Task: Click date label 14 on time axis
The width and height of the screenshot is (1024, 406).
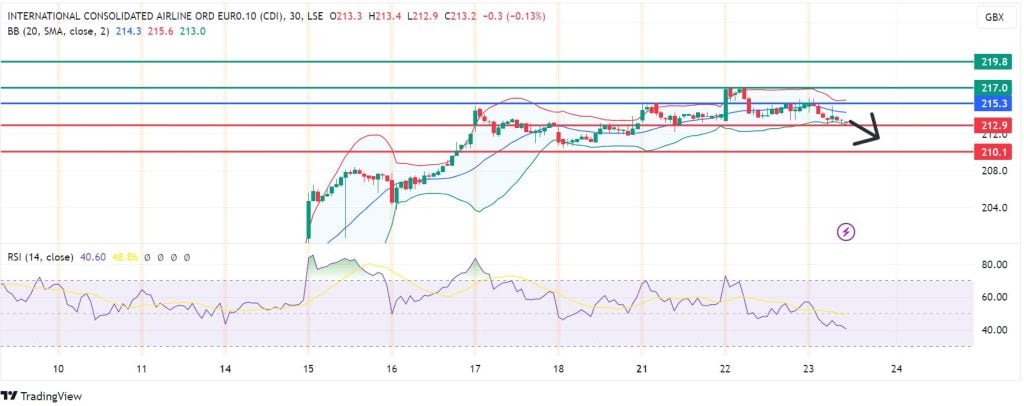Action: click(225, 369)
